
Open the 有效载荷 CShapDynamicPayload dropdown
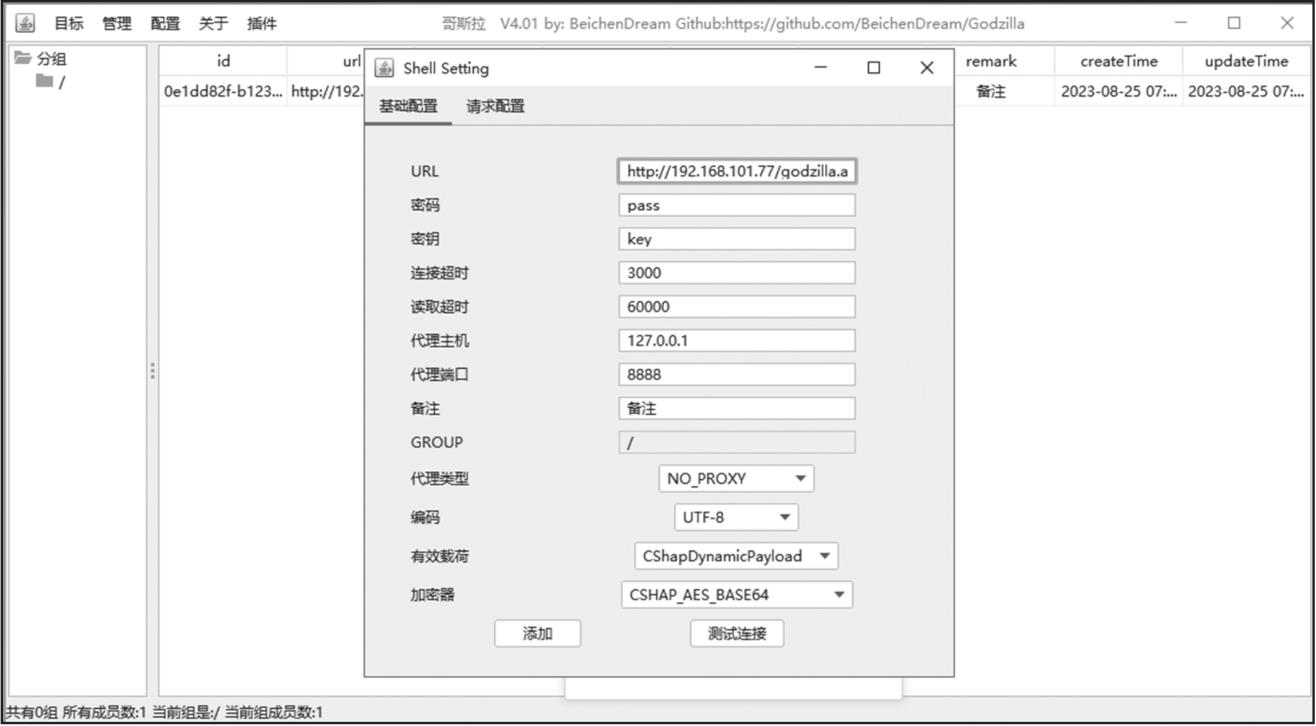point(737,556)
